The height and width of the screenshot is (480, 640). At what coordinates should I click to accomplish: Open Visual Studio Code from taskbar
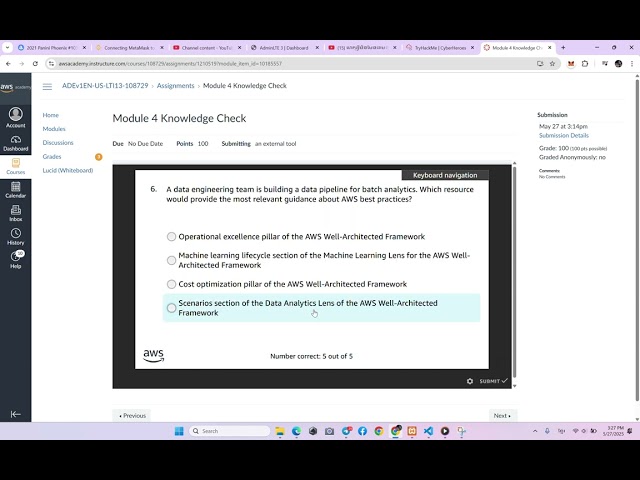point(428,431)
